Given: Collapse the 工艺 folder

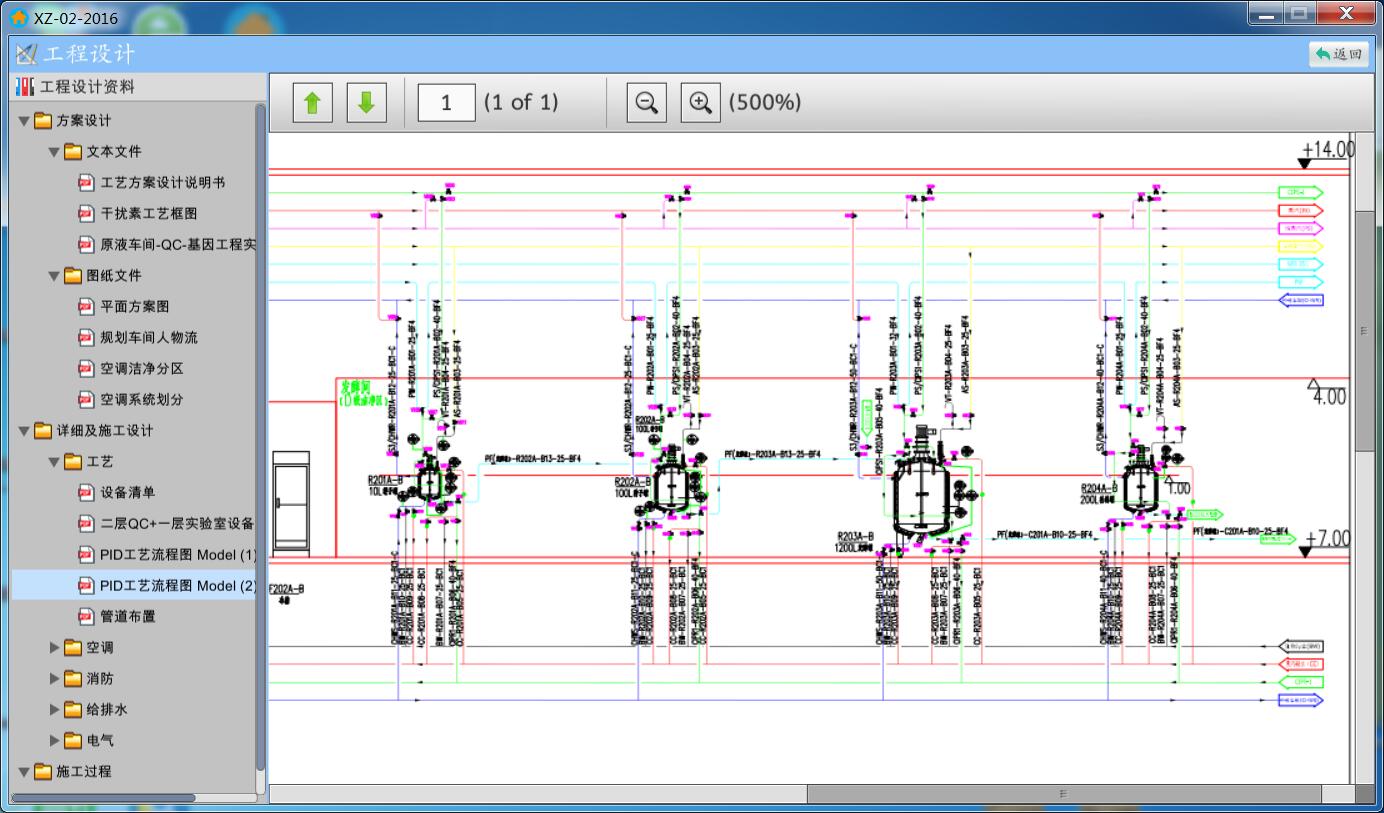Looking at the screenshot, I should [55, 462].
